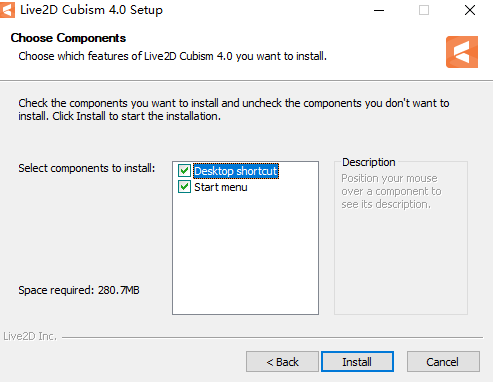Click the Description box hint text
The width and height of the screenshot is (493, 382).
point(391,191)
